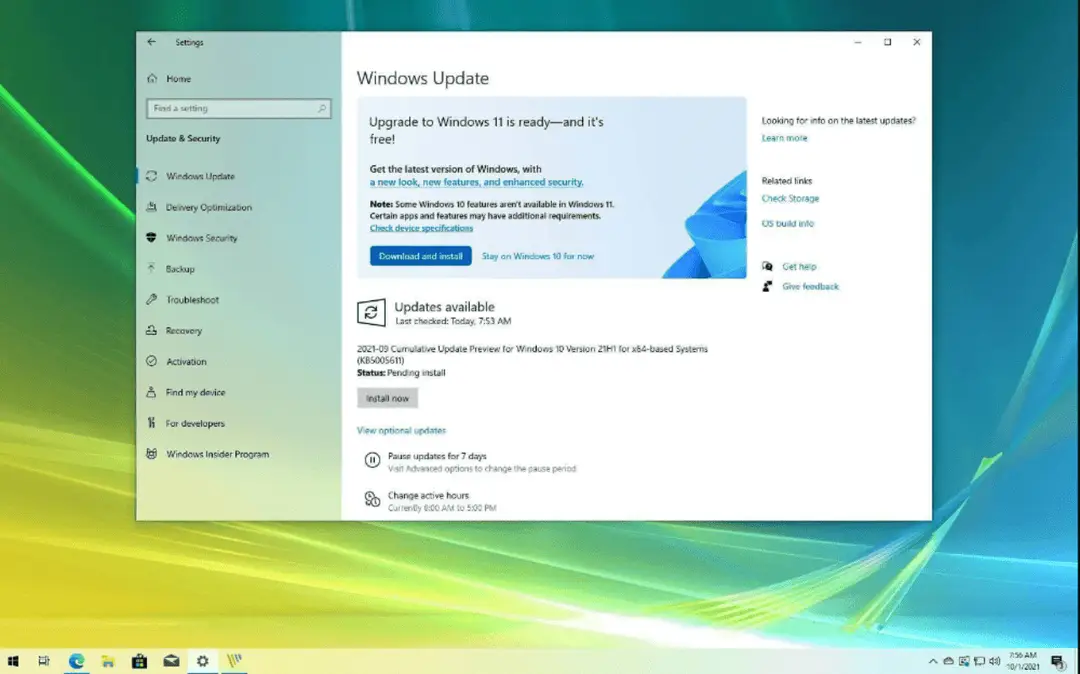This screenshot has height=674, width=1080.
Task: Open Windows Insider Program settings
Action: [218, 454]
